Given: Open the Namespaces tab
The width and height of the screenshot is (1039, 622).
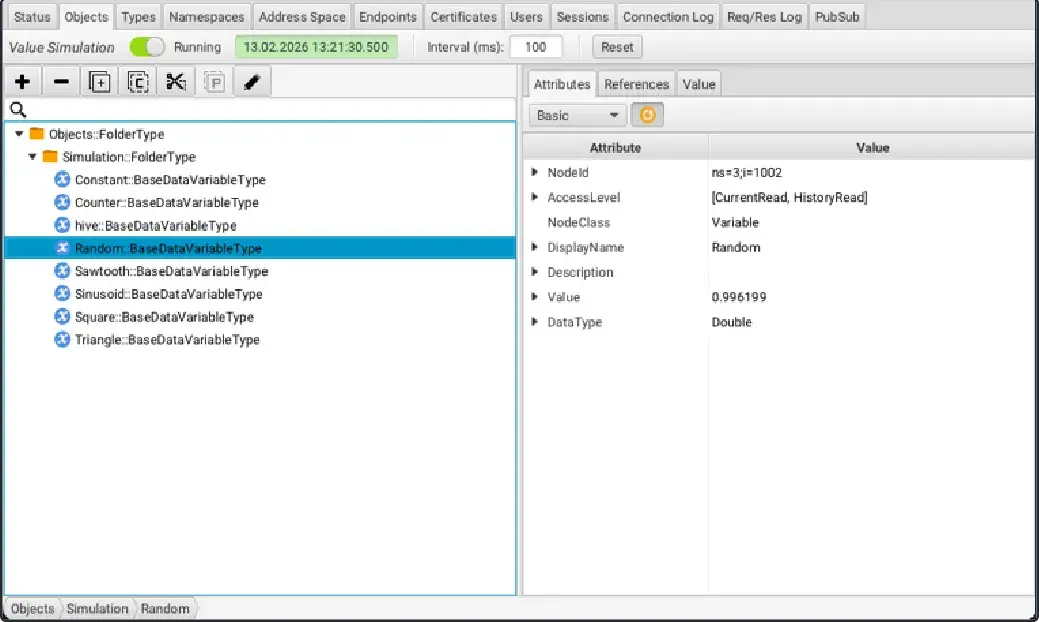Looking at the screenshot, I should coord(206,17).
